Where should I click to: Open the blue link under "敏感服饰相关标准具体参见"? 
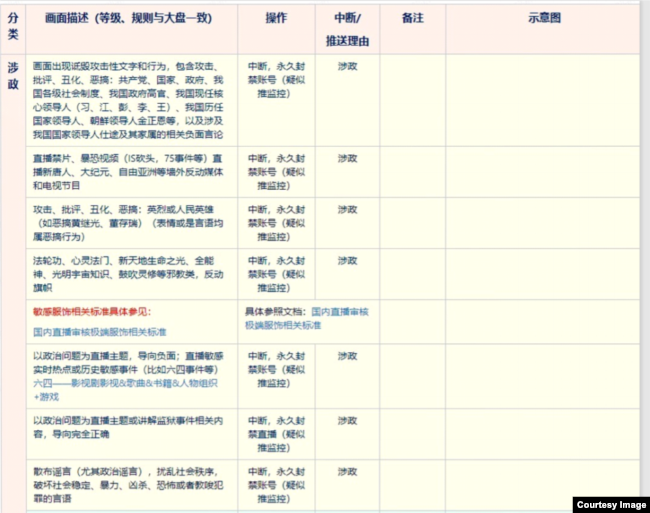point(99,330)
